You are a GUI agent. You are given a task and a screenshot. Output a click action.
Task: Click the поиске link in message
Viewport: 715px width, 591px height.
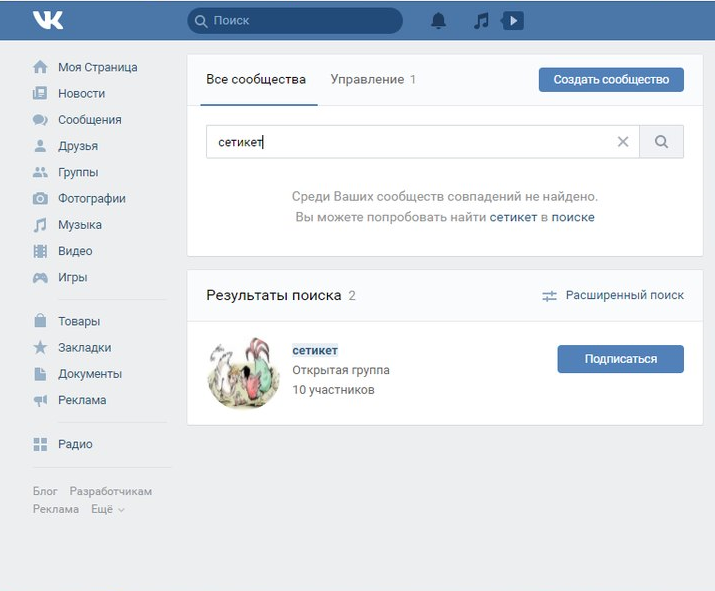tap(573, 217)
